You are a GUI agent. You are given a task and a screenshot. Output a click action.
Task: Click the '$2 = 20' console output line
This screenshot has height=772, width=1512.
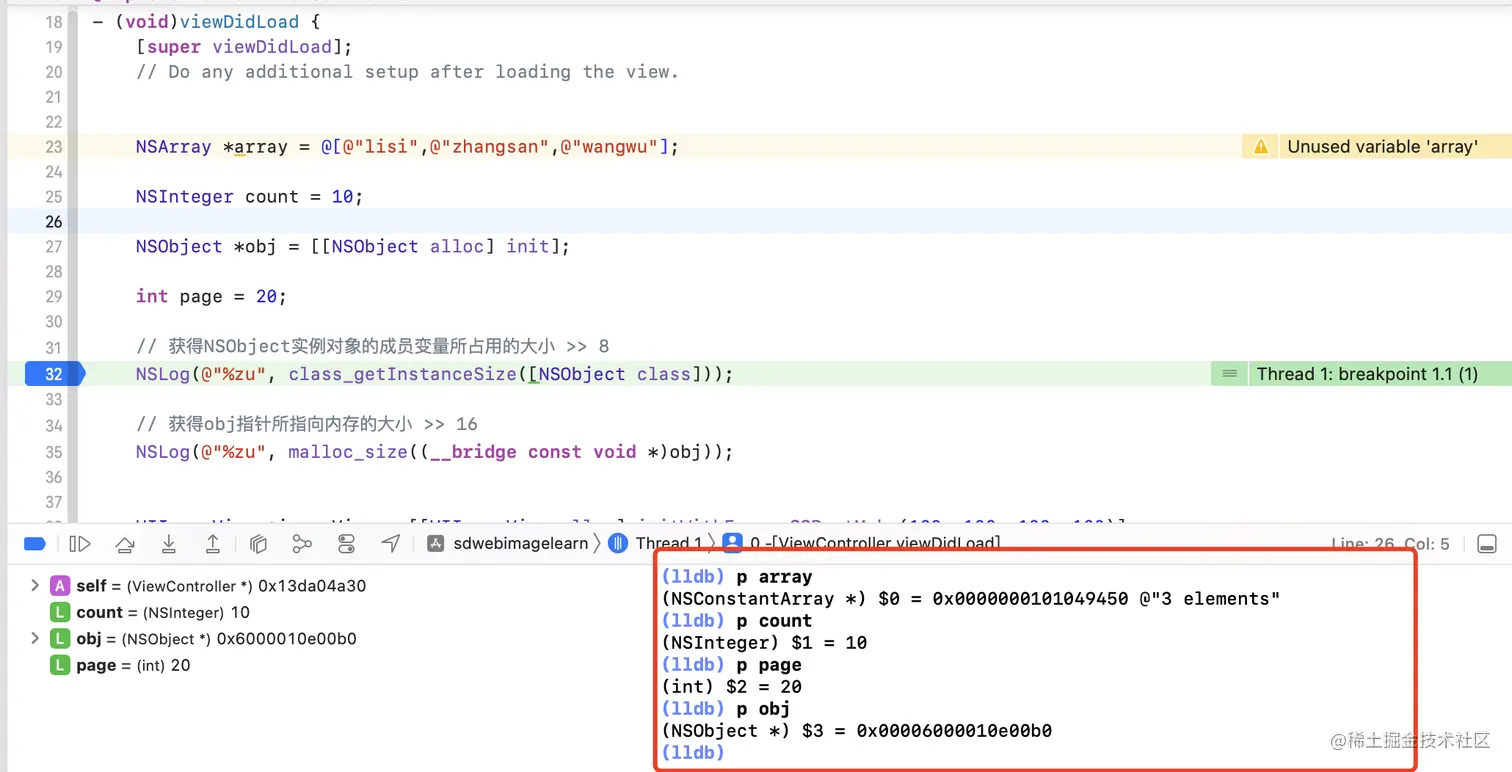pyautogui.click(x=732, y=687)
